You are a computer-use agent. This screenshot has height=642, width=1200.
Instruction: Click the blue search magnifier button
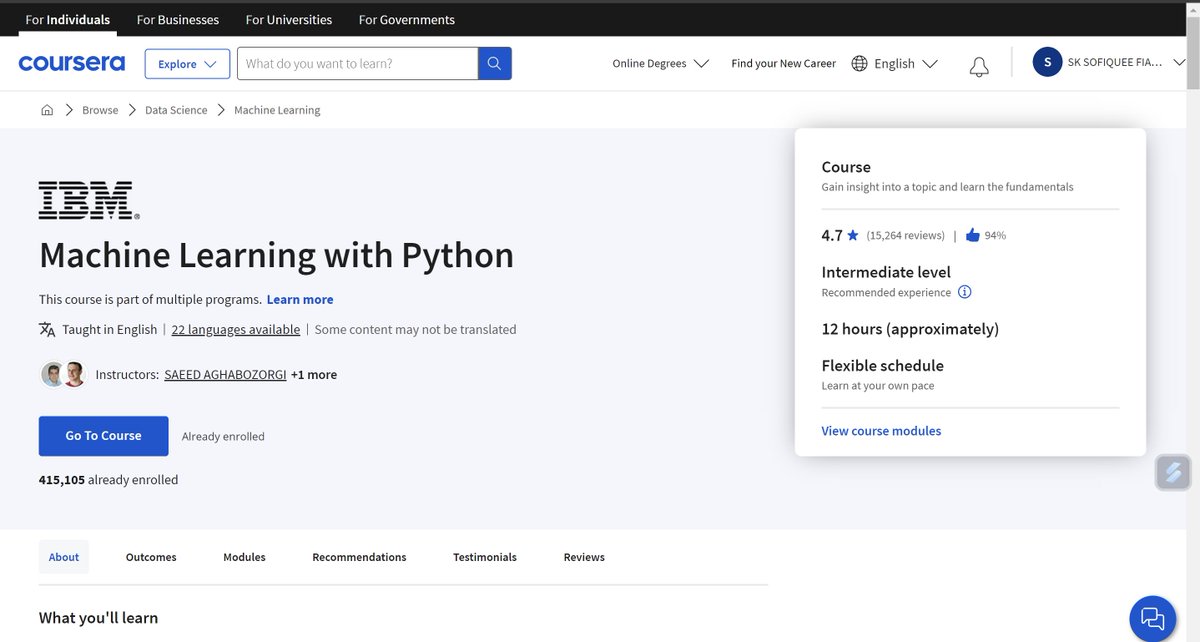(495, 64)
